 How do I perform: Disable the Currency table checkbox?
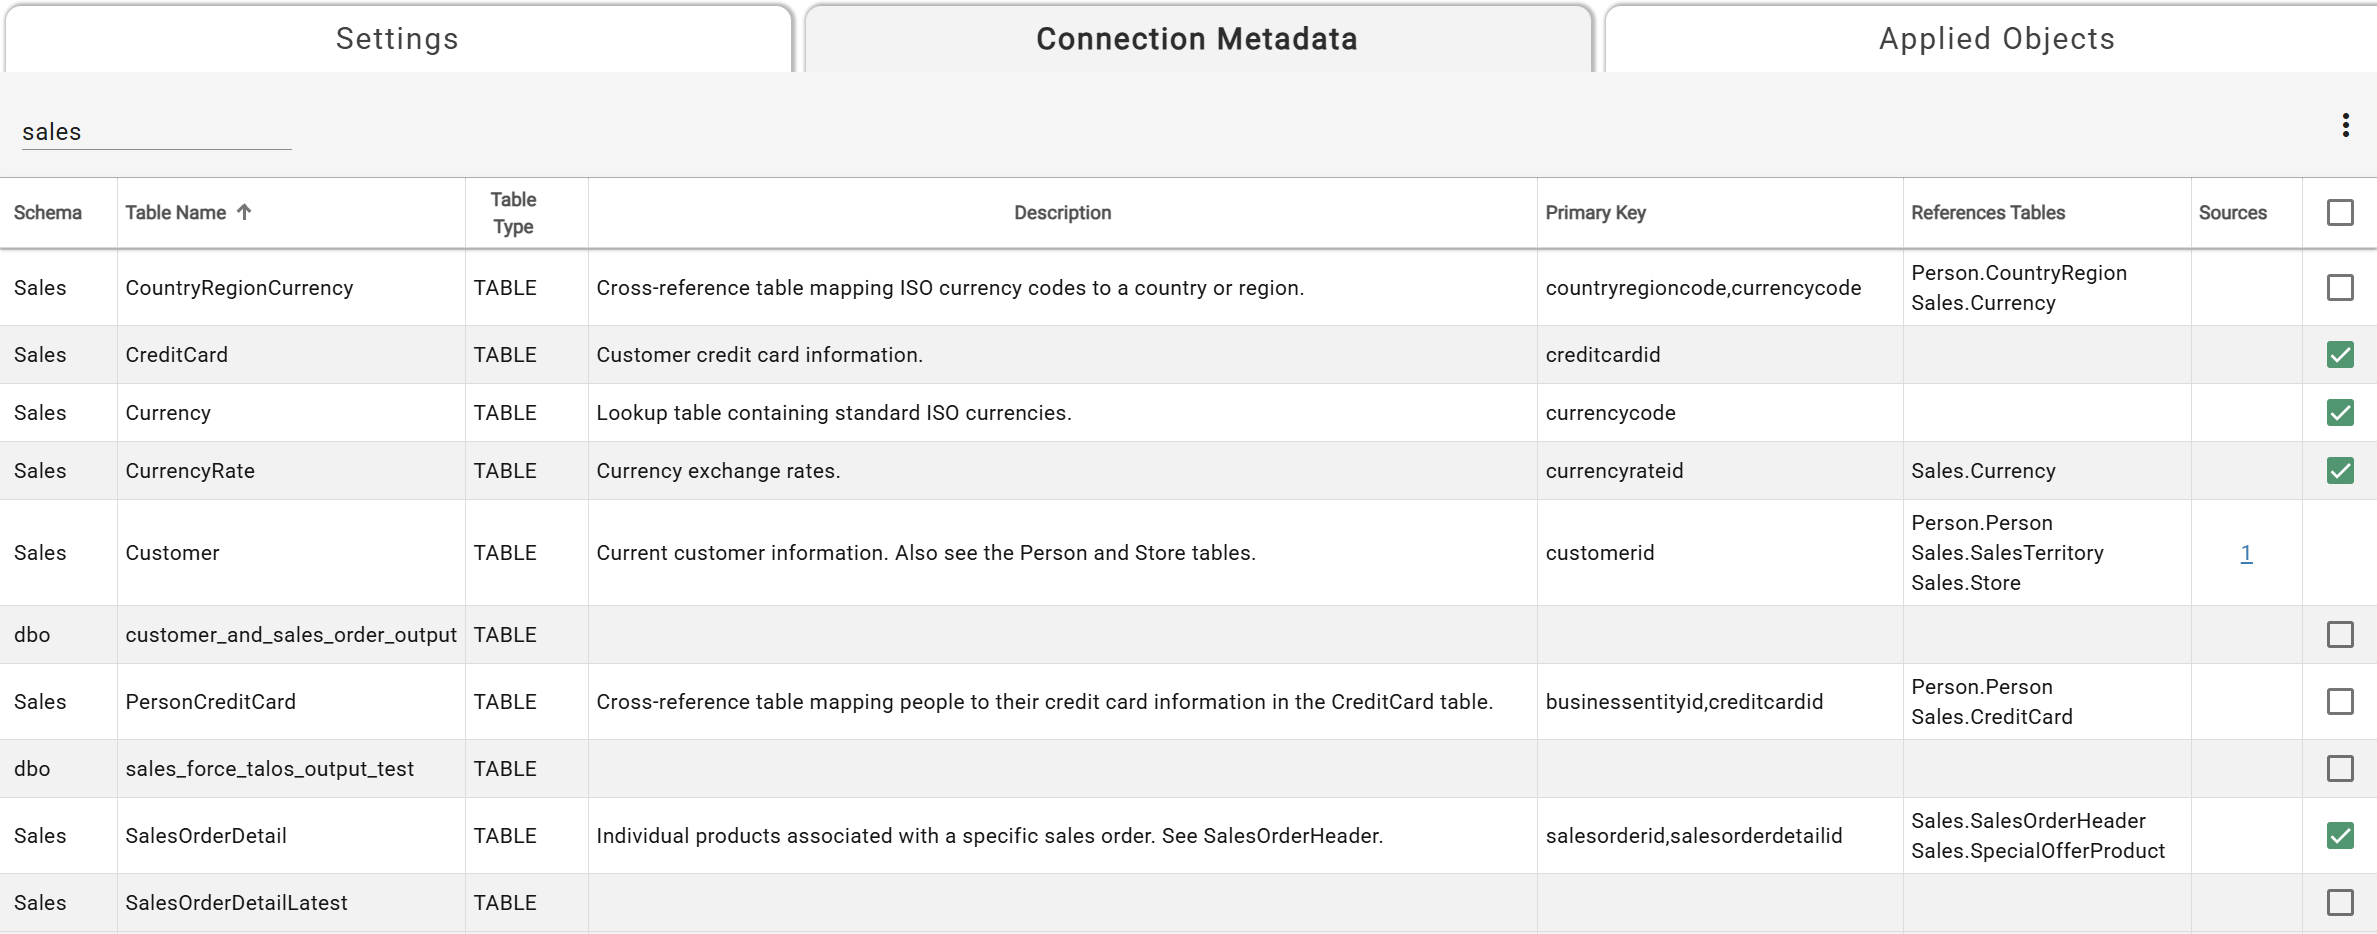point(2339,412)
